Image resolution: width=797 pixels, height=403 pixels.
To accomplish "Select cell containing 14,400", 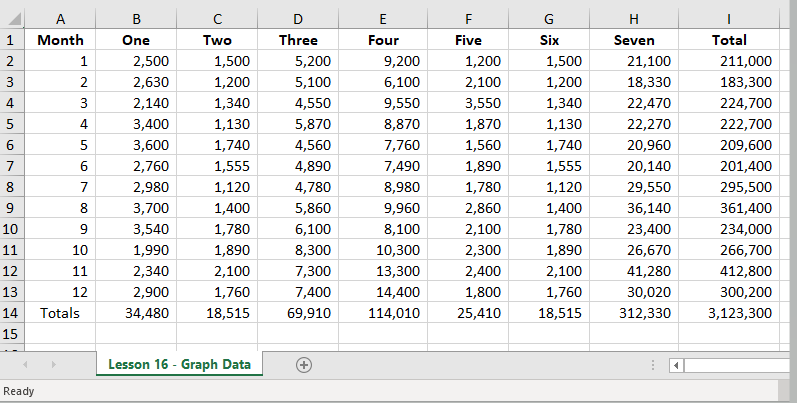I will pos(383,292).
